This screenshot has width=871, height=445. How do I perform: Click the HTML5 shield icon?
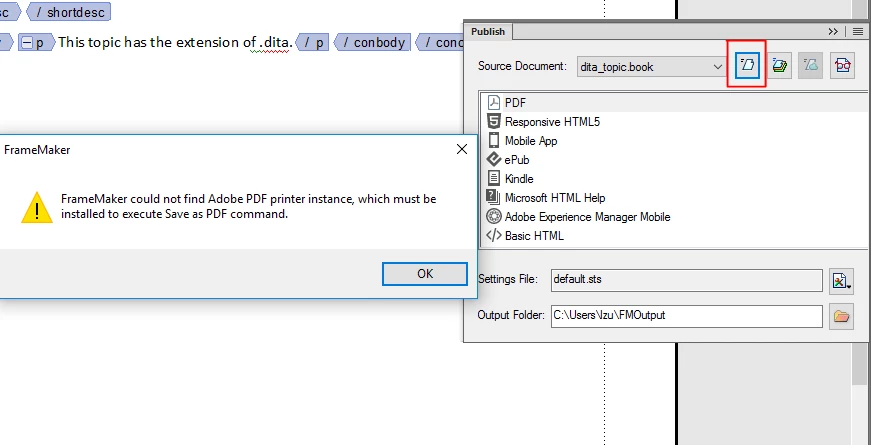(x=493, y=121)
